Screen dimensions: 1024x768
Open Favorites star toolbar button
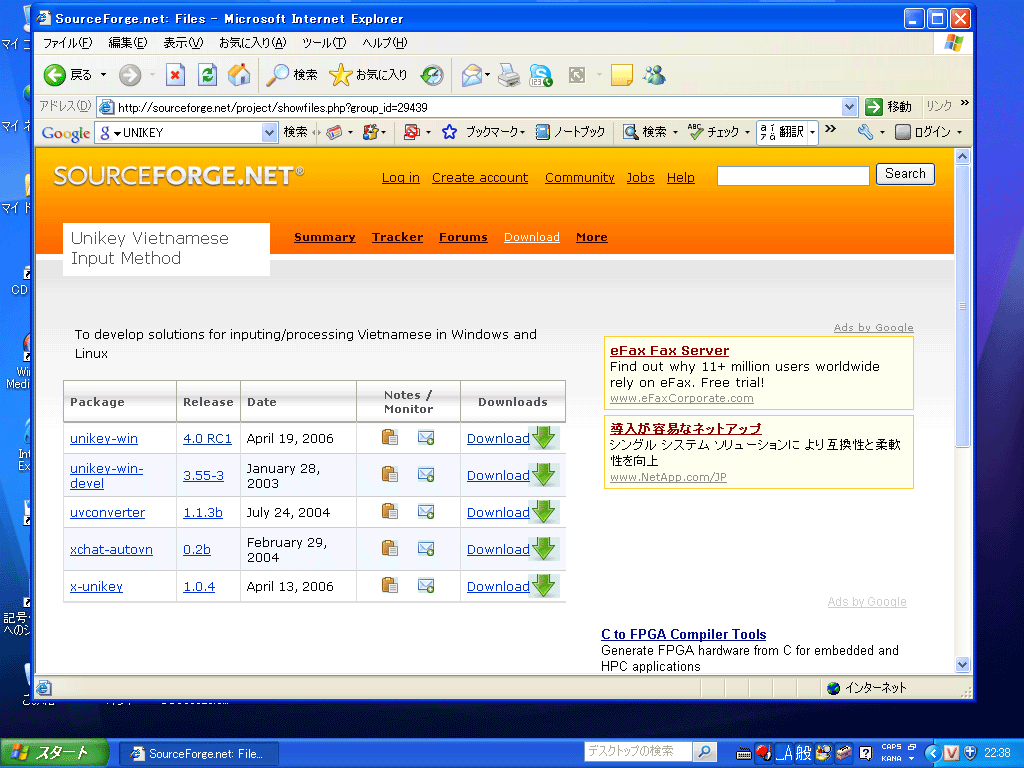368,75
